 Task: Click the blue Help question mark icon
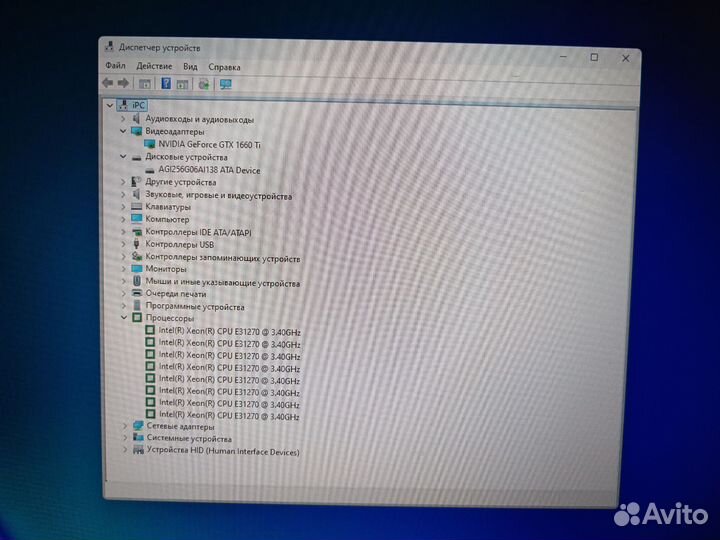[x=166, y=83]
